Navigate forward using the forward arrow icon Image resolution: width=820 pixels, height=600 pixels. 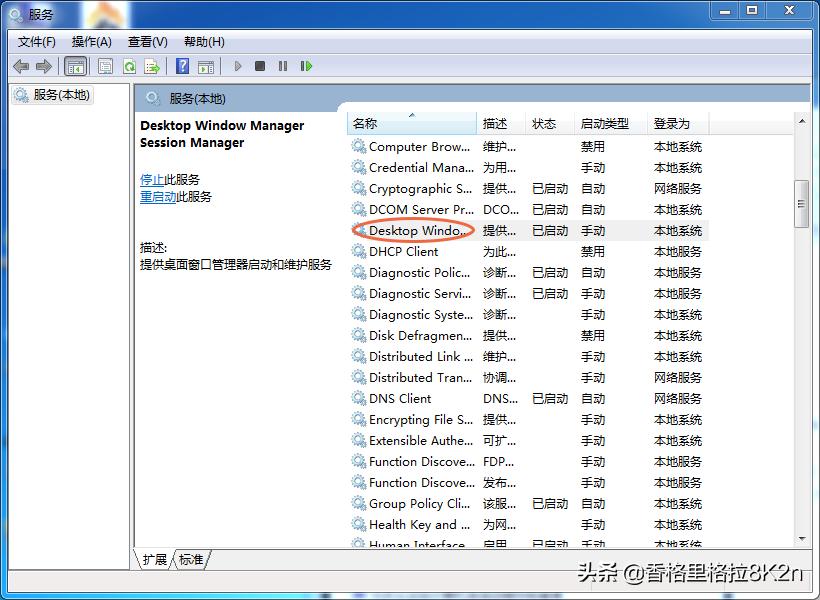pyautogui.click(x=45, y=66)
